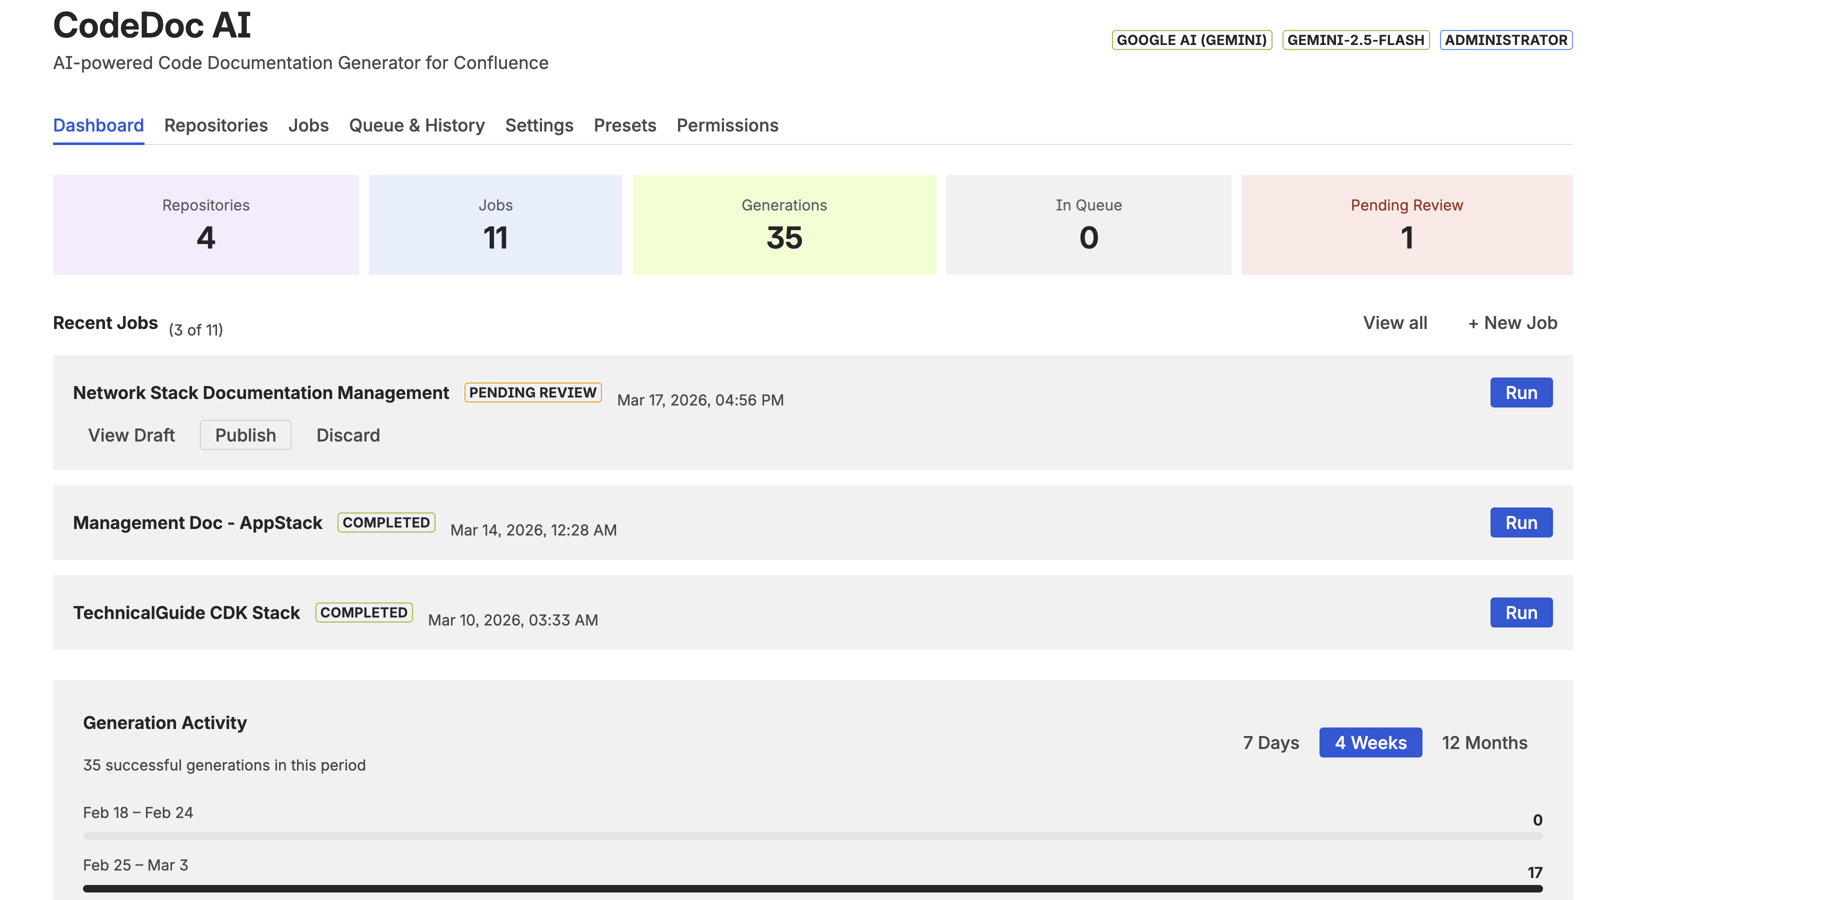1840x900 pixels.
Task: Create a job with + New Job
Action: (x=1512, y=322)
